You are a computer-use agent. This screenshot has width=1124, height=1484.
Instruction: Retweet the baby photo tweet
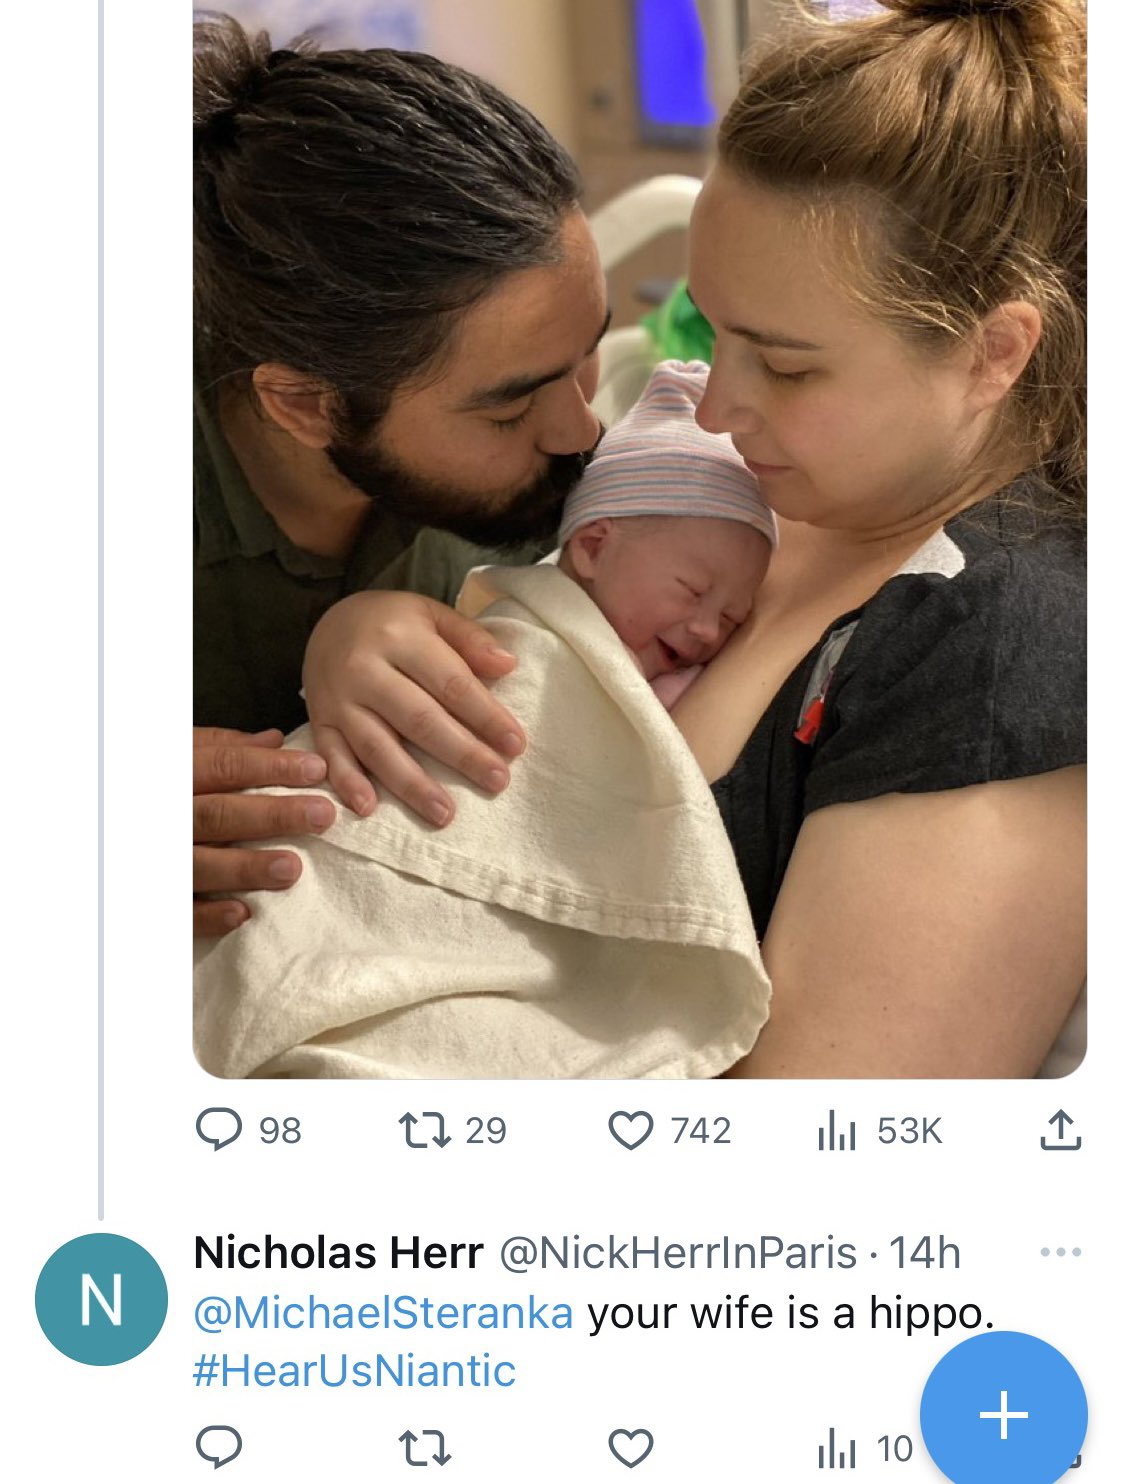click(424, 1130)
